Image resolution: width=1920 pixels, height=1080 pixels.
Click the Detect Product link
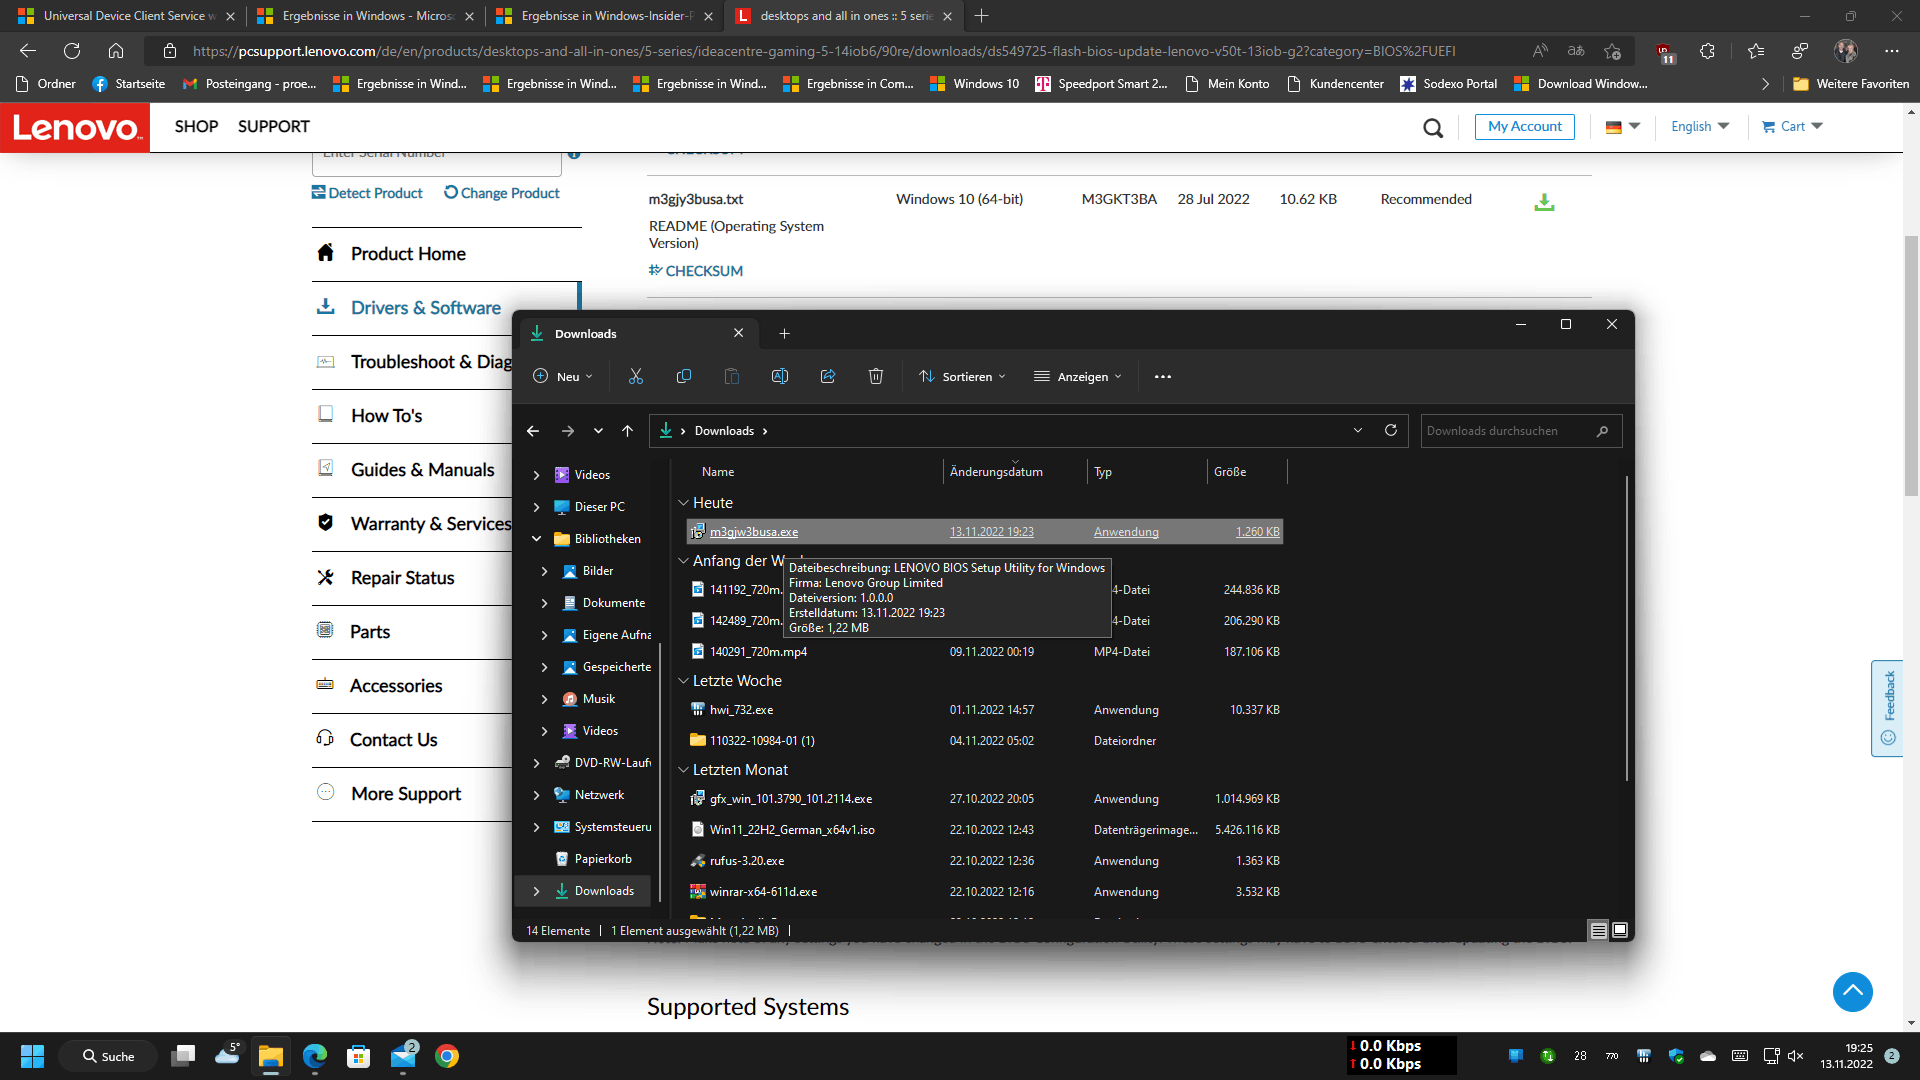tap(367, 193)
